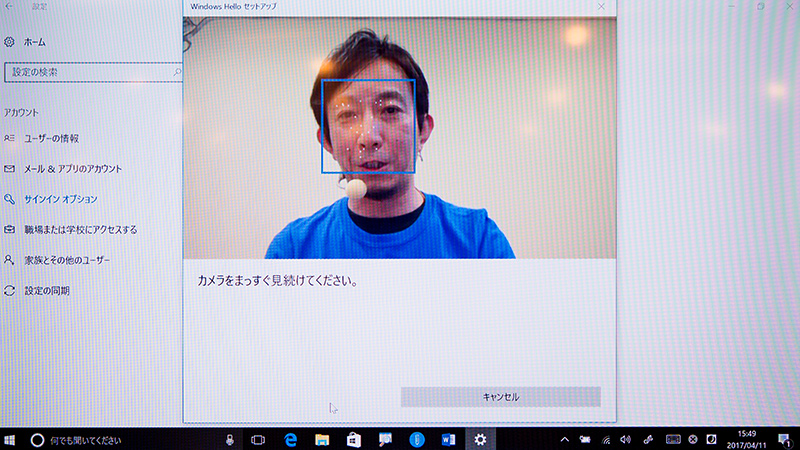The height and width of the screenshot is (450, 800).
Task: Click the link icon in system tray
Action: 648,440
